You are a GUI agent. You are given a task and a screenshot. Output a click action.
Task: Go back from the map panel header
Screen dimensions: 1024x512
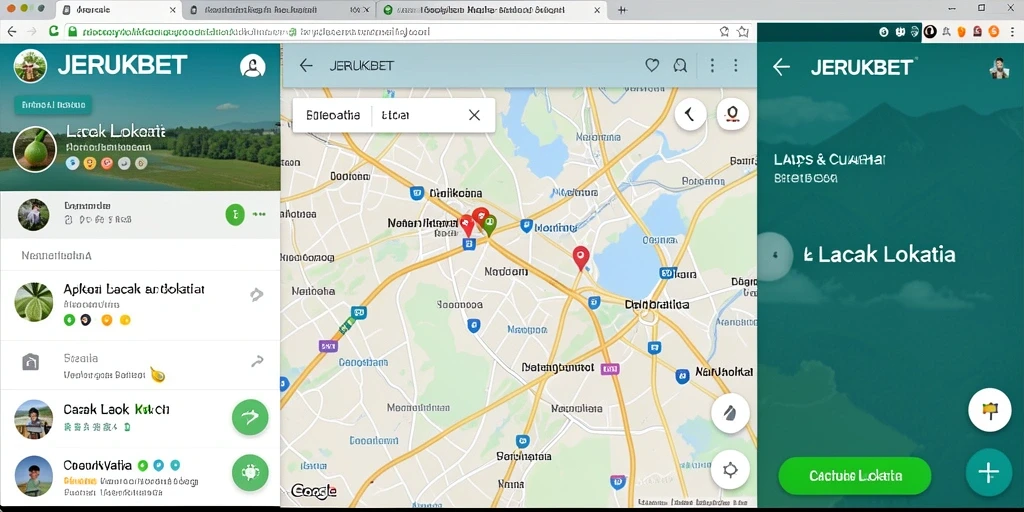[x=306, y=65]
